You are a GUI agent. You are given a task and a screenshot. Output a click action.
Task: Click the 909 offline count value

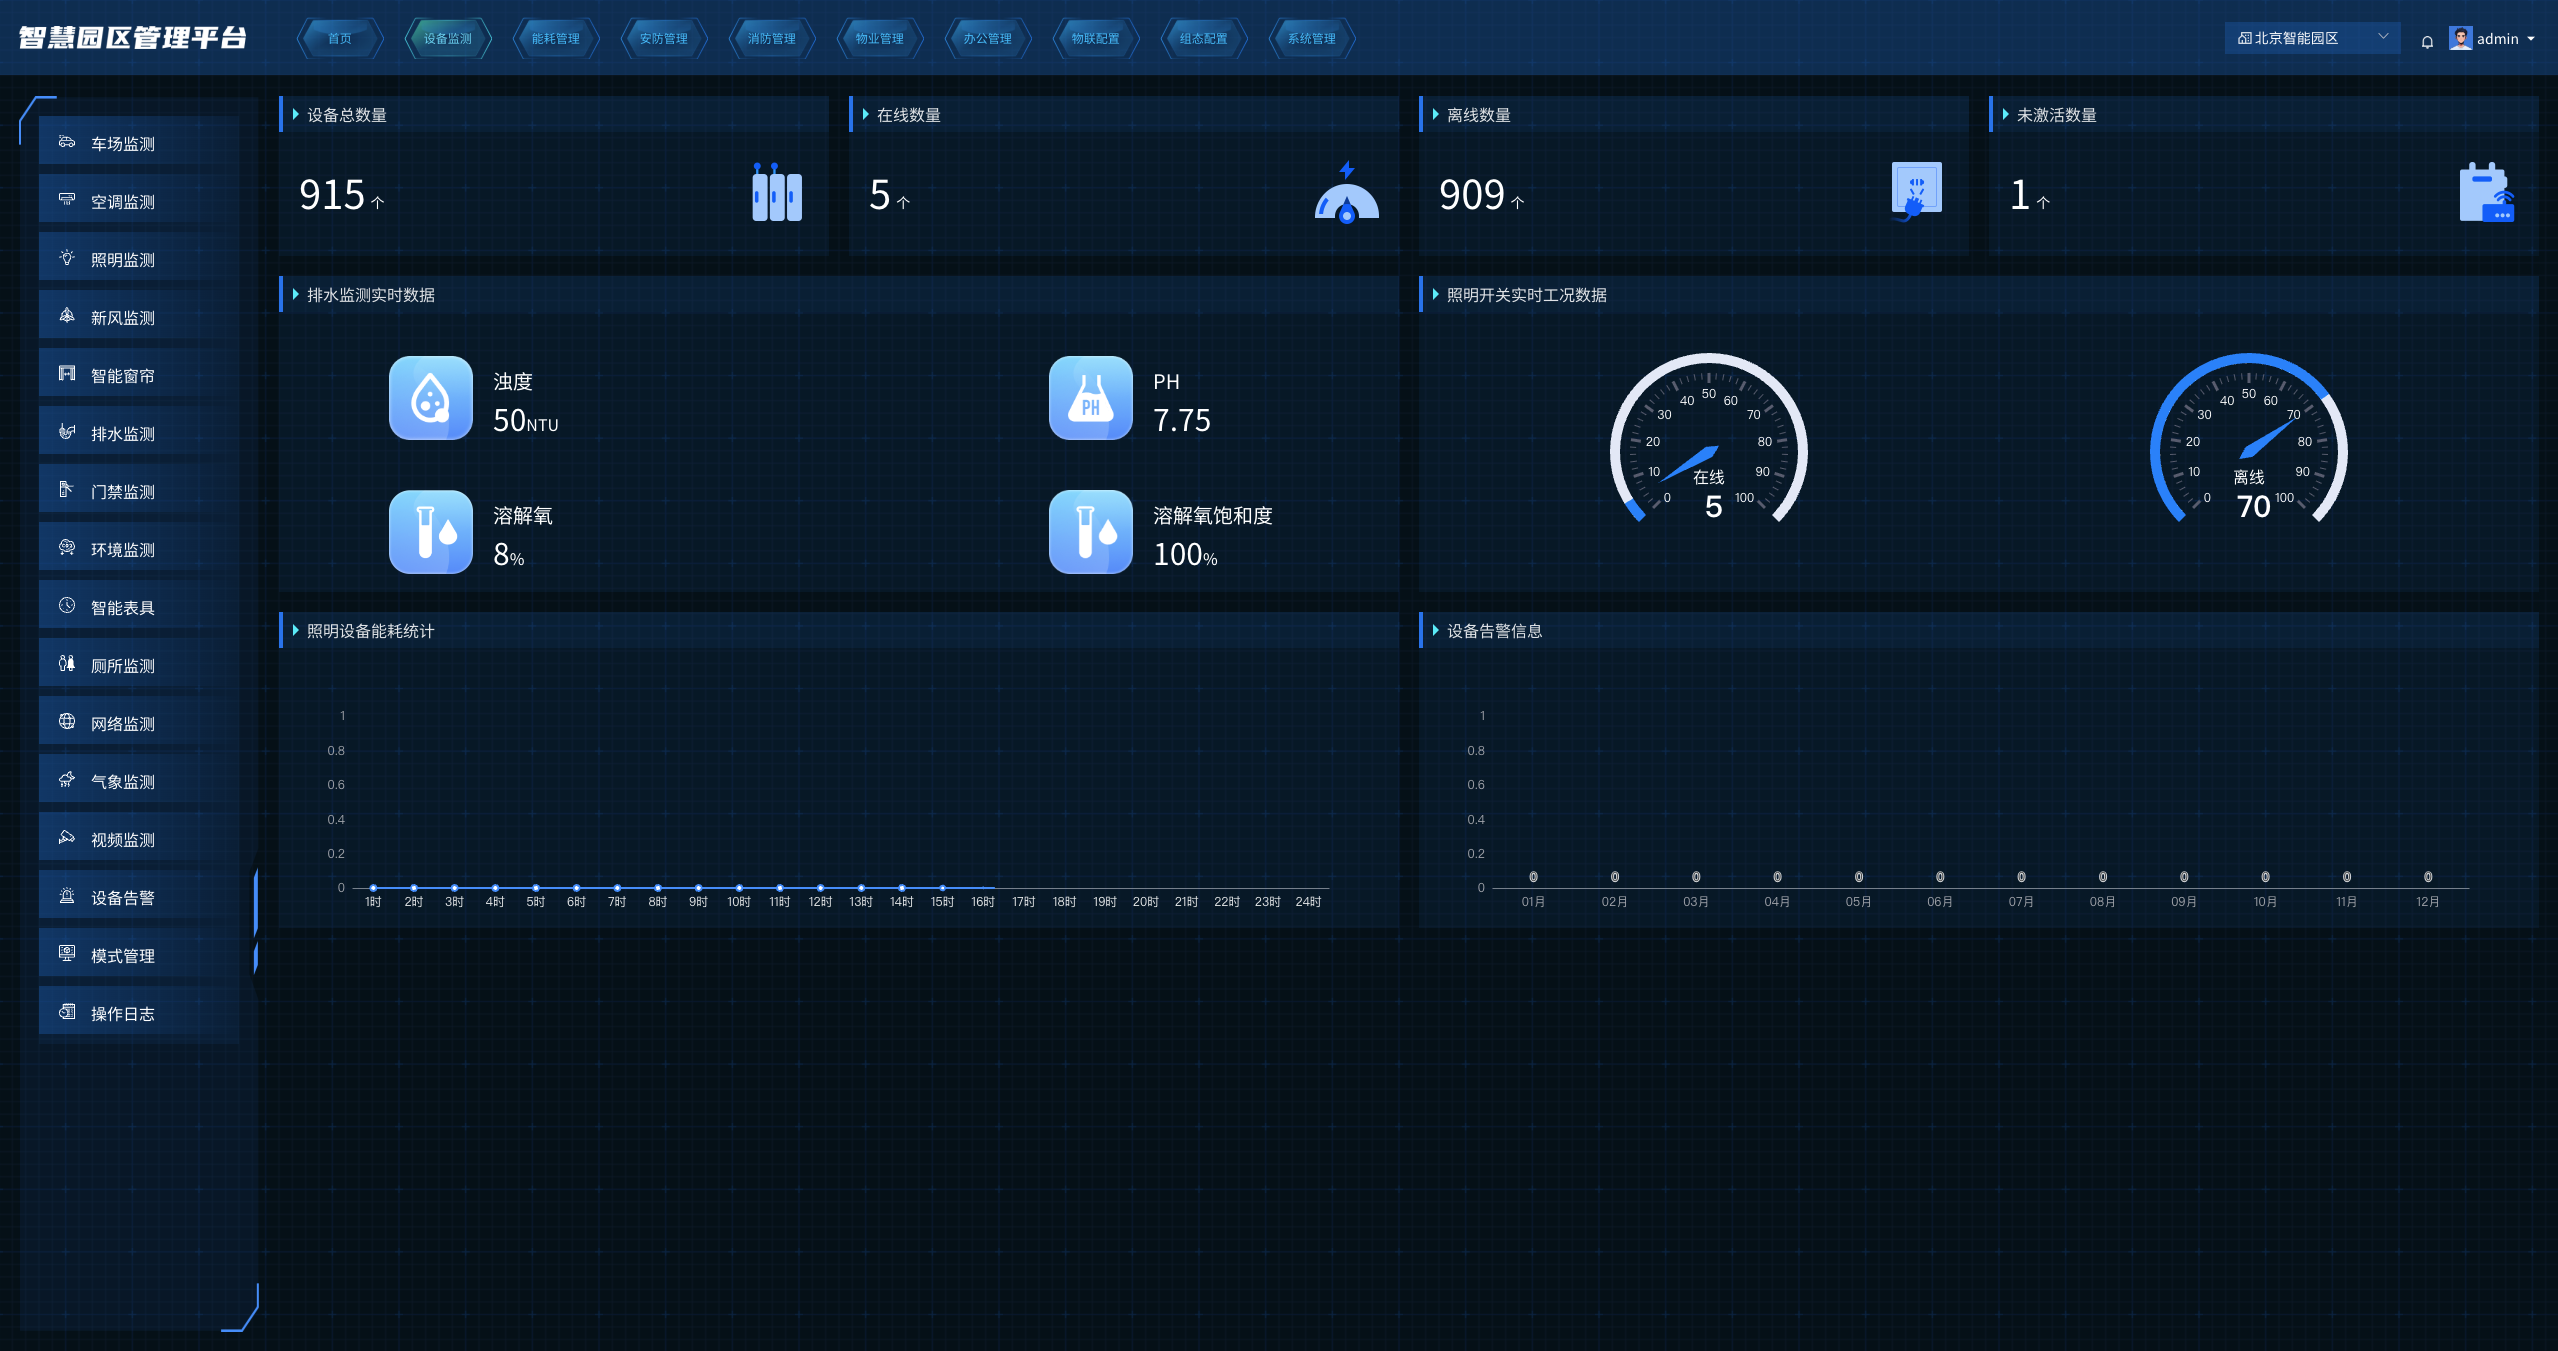click(x=1472, y=195)
